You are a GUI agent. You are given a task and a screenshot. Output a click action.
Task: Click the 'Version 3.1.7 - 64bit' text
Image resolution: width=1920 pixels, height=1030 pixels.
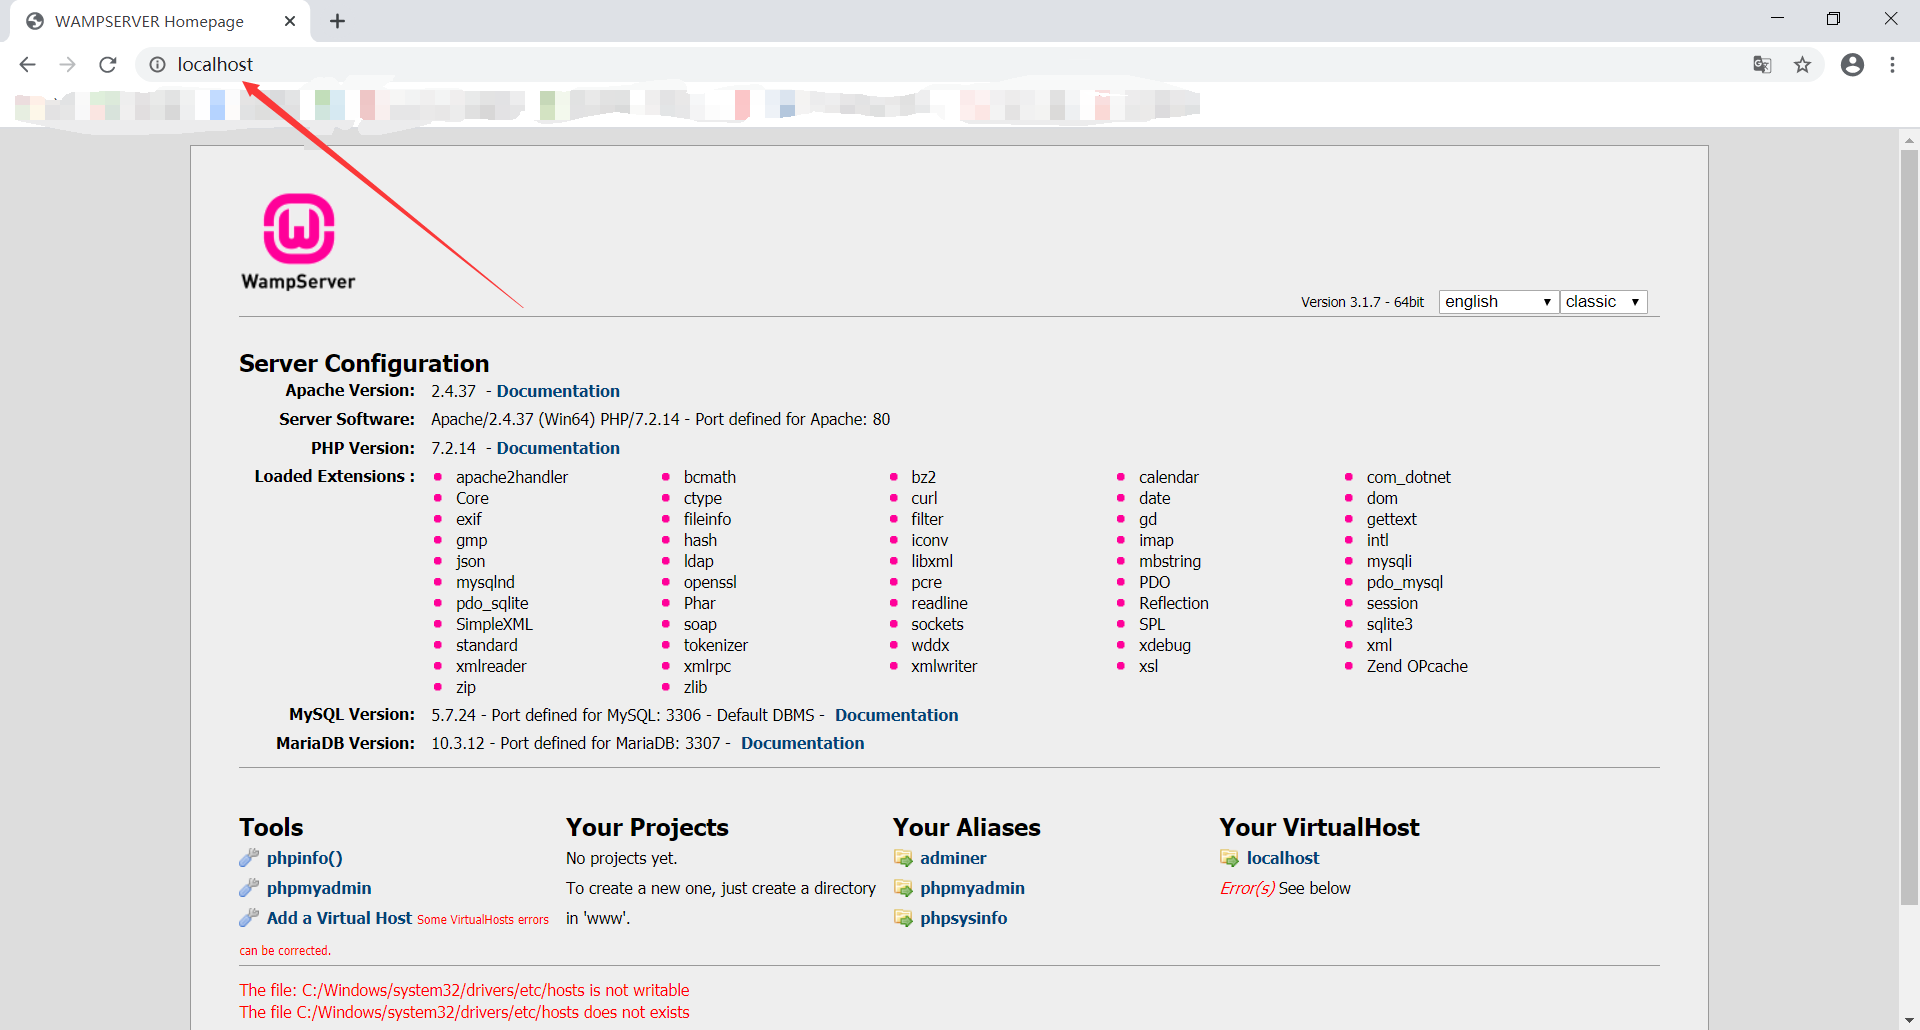click(x=1362, y=302)
